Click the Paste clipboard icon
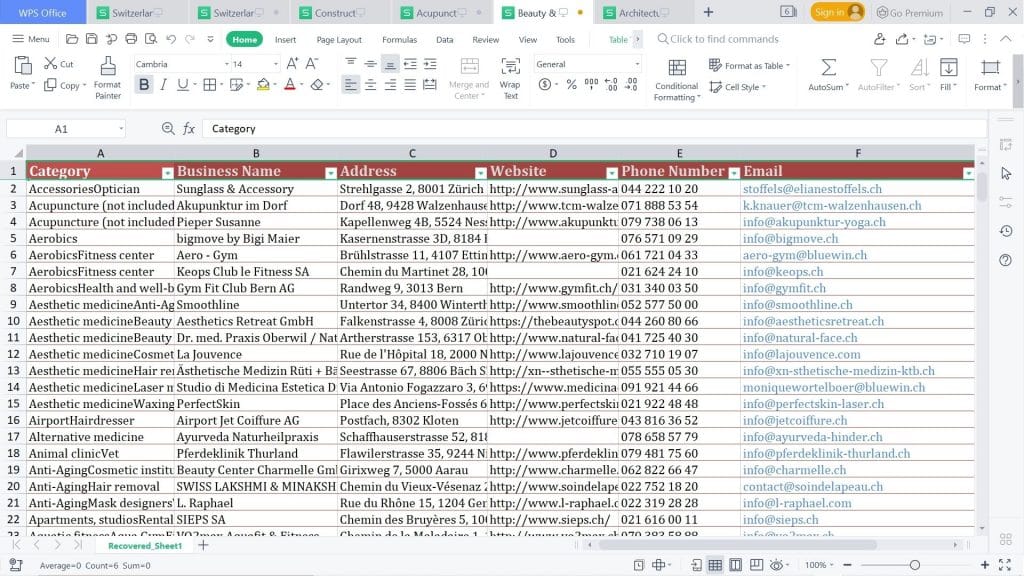 coord(23,66)
